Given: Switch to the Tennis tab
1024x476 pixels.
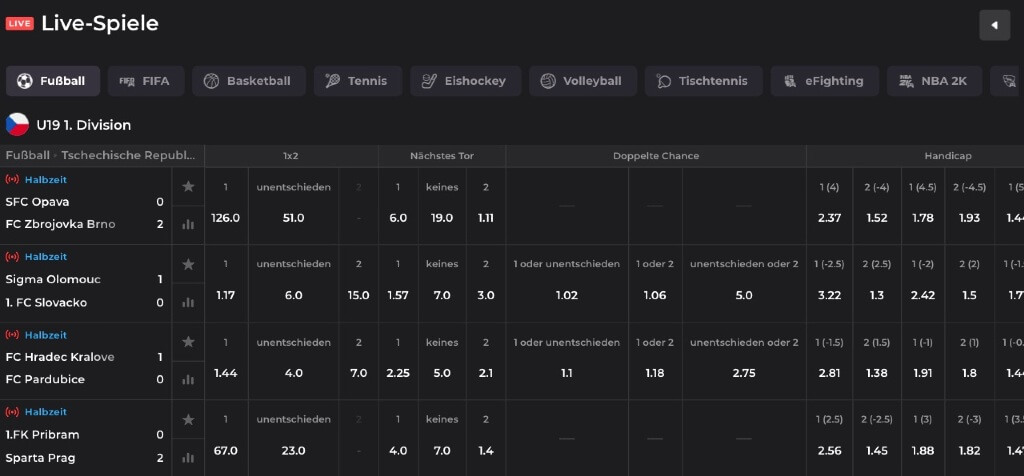Looking at the screenshot, I should tap(358, 81).
